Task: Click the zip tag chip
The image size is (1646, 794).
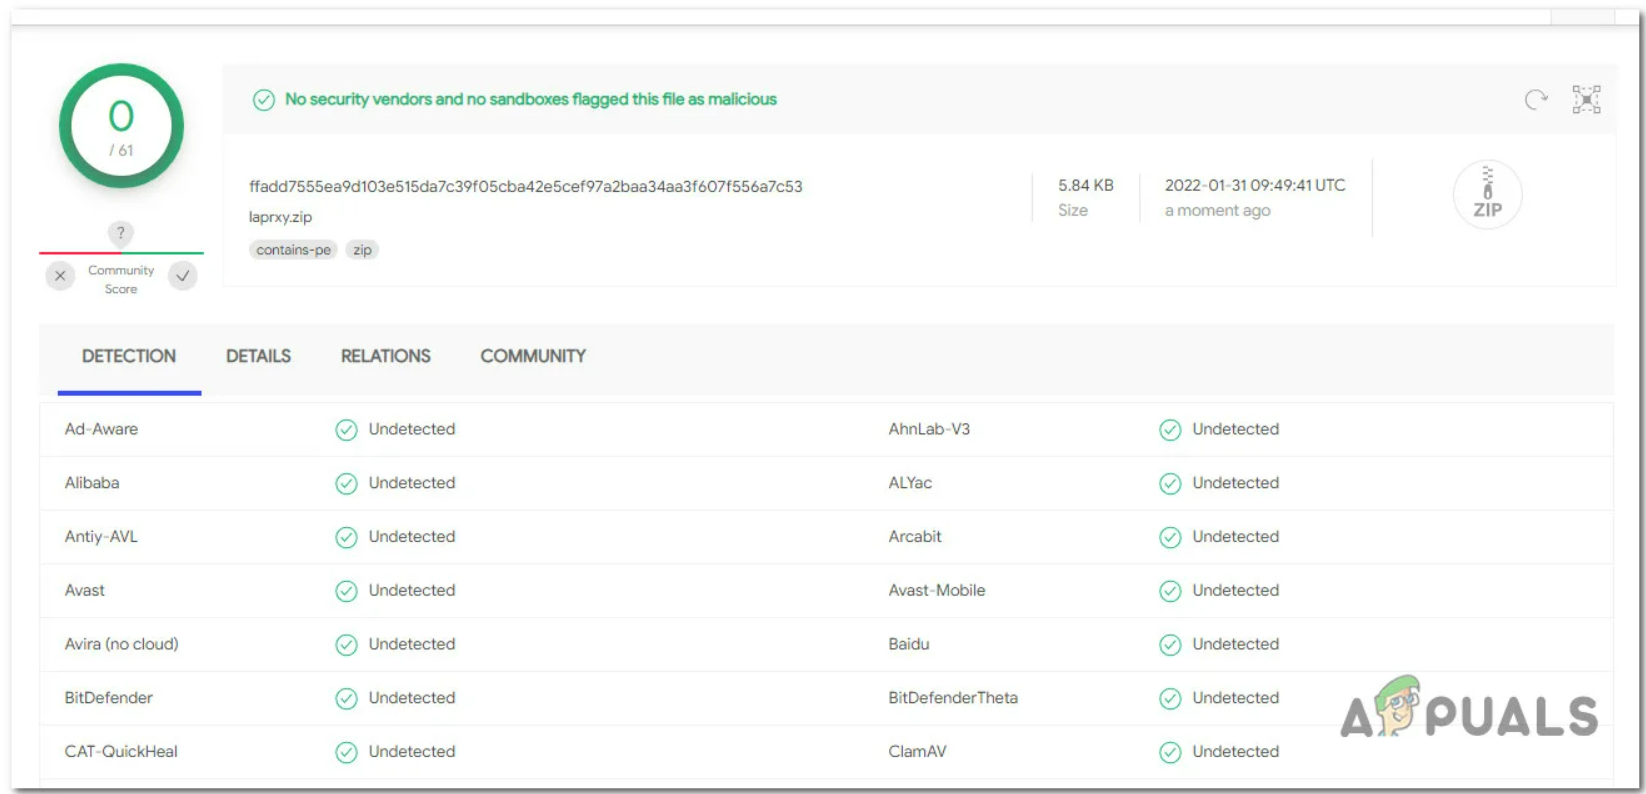Action: [362, 250]
